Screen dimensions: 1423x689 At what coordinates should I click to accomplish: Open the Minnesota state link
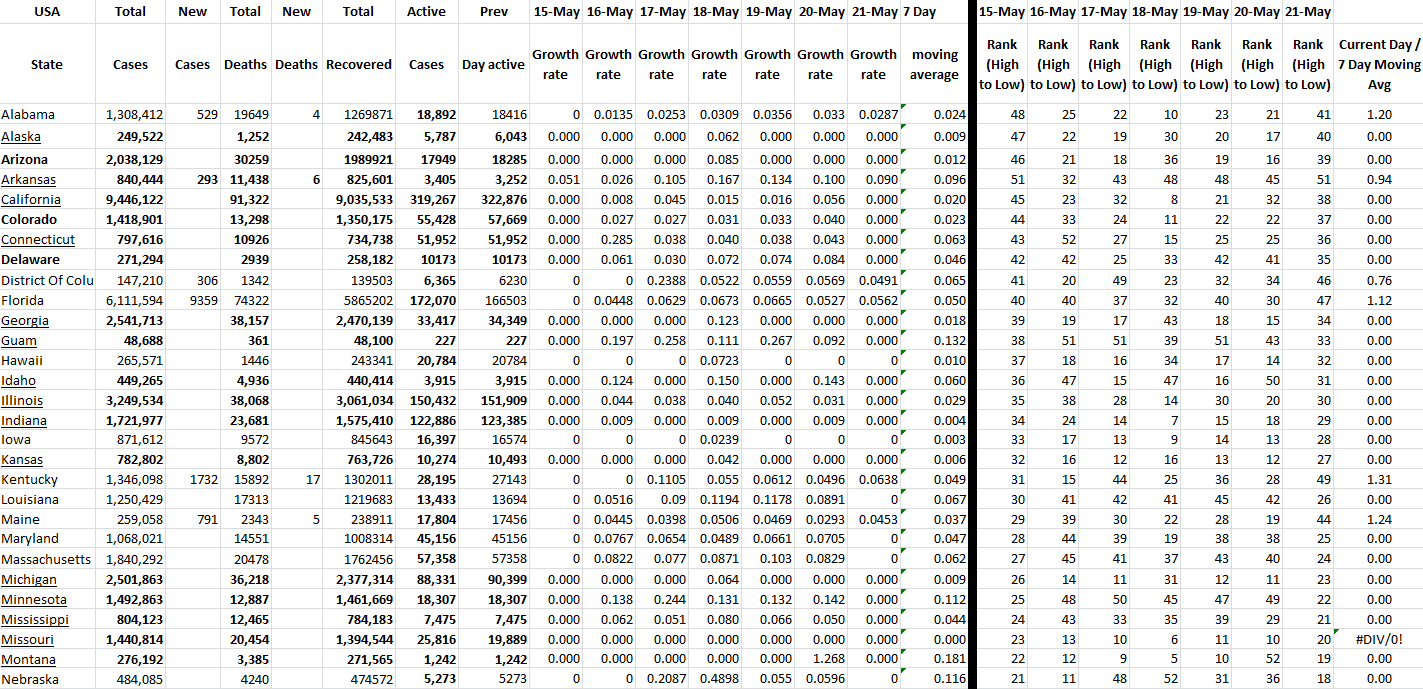[x=34, y=600]
